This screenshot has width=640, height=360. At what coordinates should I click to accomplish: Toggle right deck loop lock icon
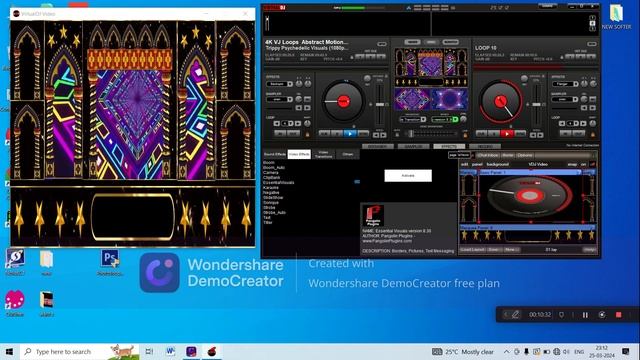[593, 134]
